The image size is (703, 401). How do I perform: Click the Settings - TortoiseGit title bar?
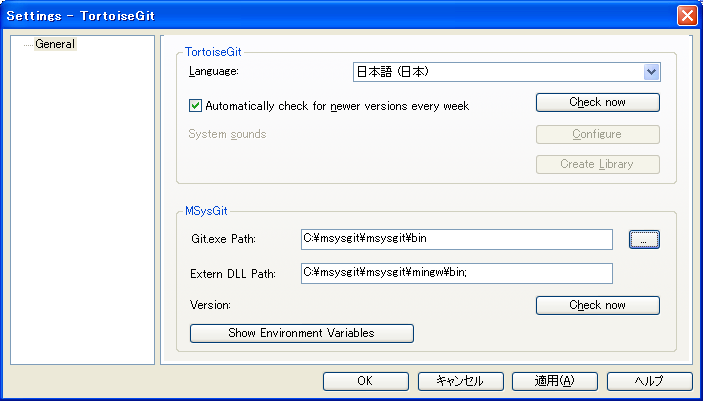300,16
